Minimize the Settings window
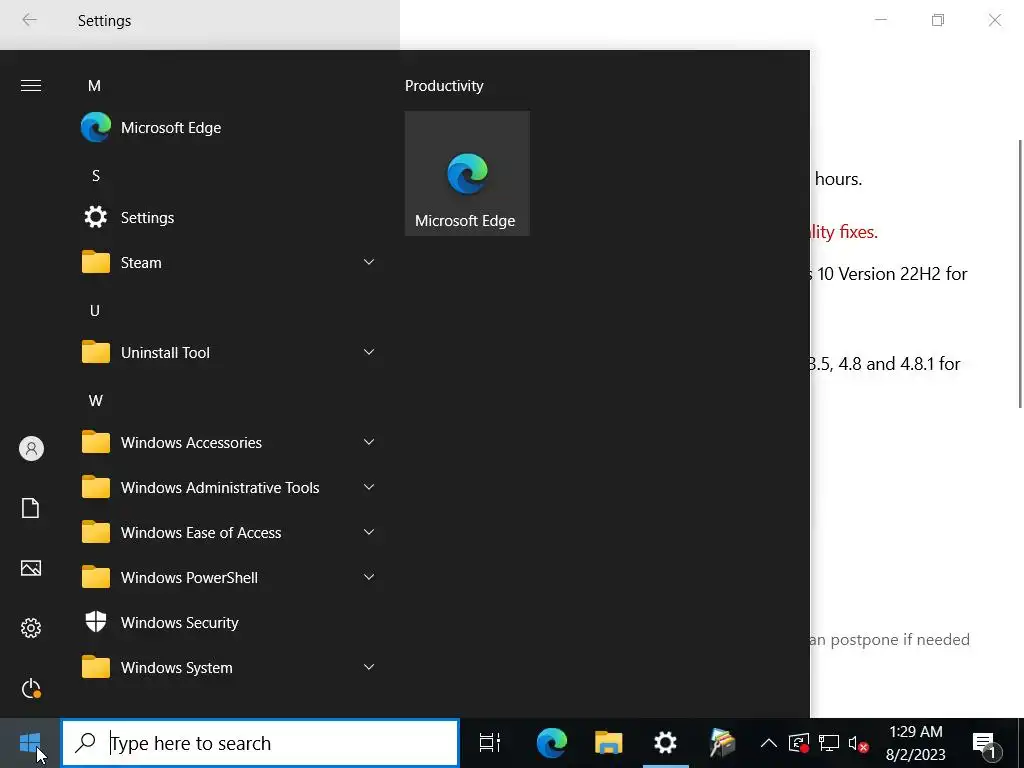This screenshot has height=768, width=1024. 881,20
